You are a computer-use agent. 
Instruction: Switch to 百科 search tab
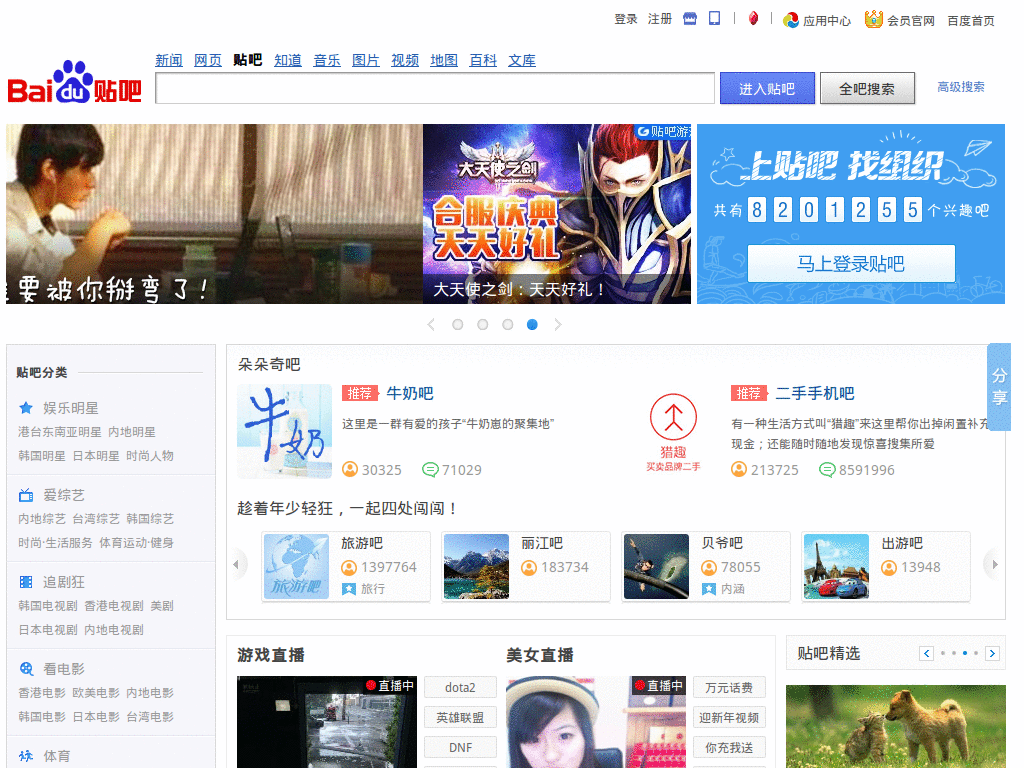[483, 61]
